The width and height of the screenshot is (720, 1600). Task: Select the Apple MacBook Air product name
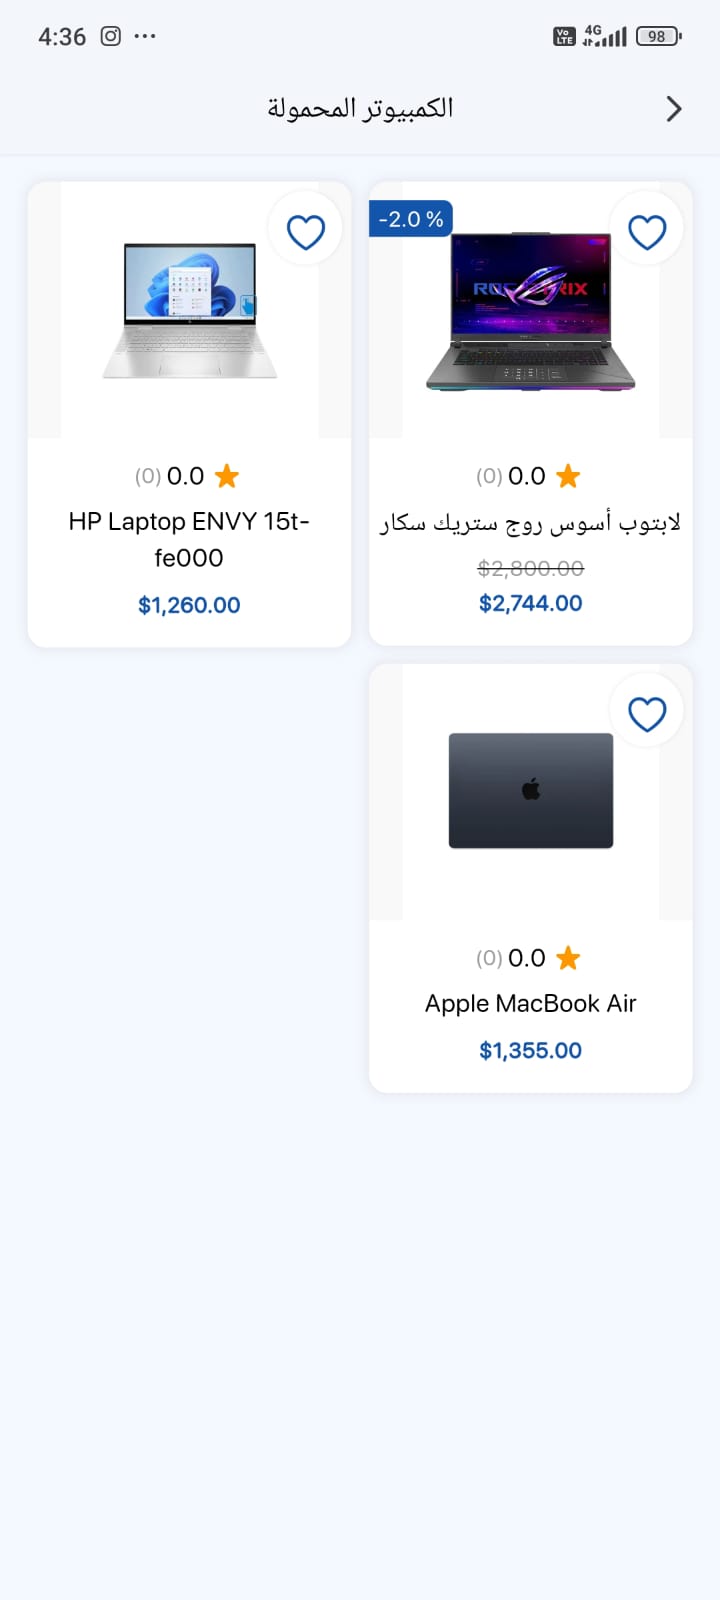[530, 1003]
